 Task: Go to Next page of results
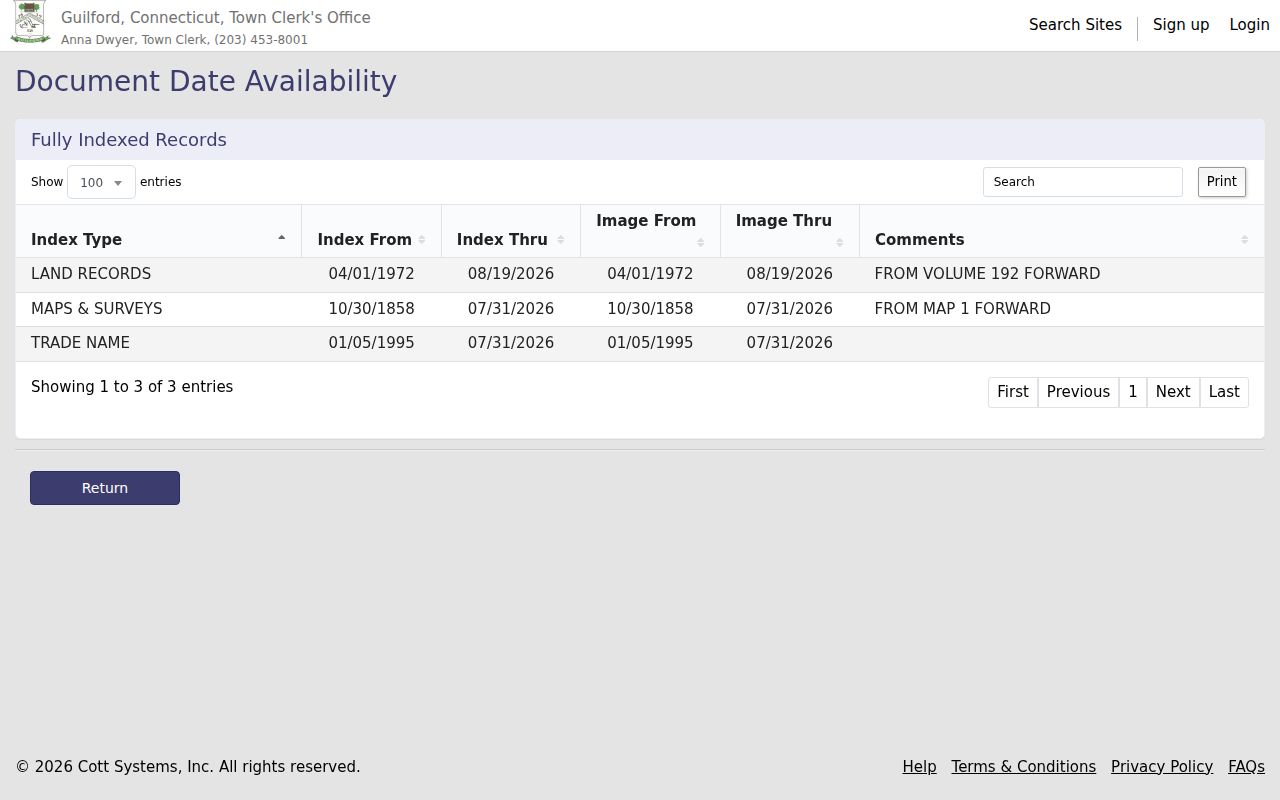[1173, 392]
